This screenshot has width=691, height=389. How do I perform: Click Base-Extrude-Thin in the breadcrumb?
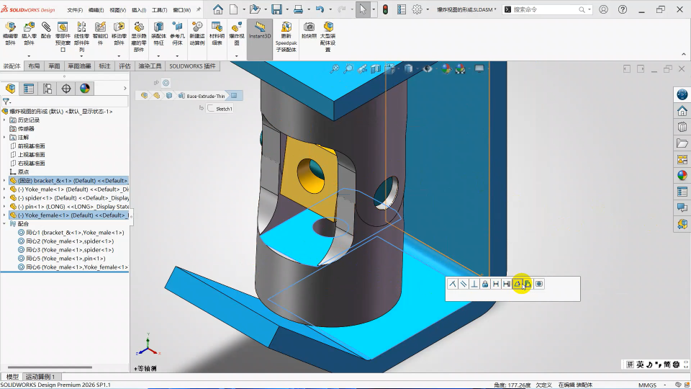[205, 96]
